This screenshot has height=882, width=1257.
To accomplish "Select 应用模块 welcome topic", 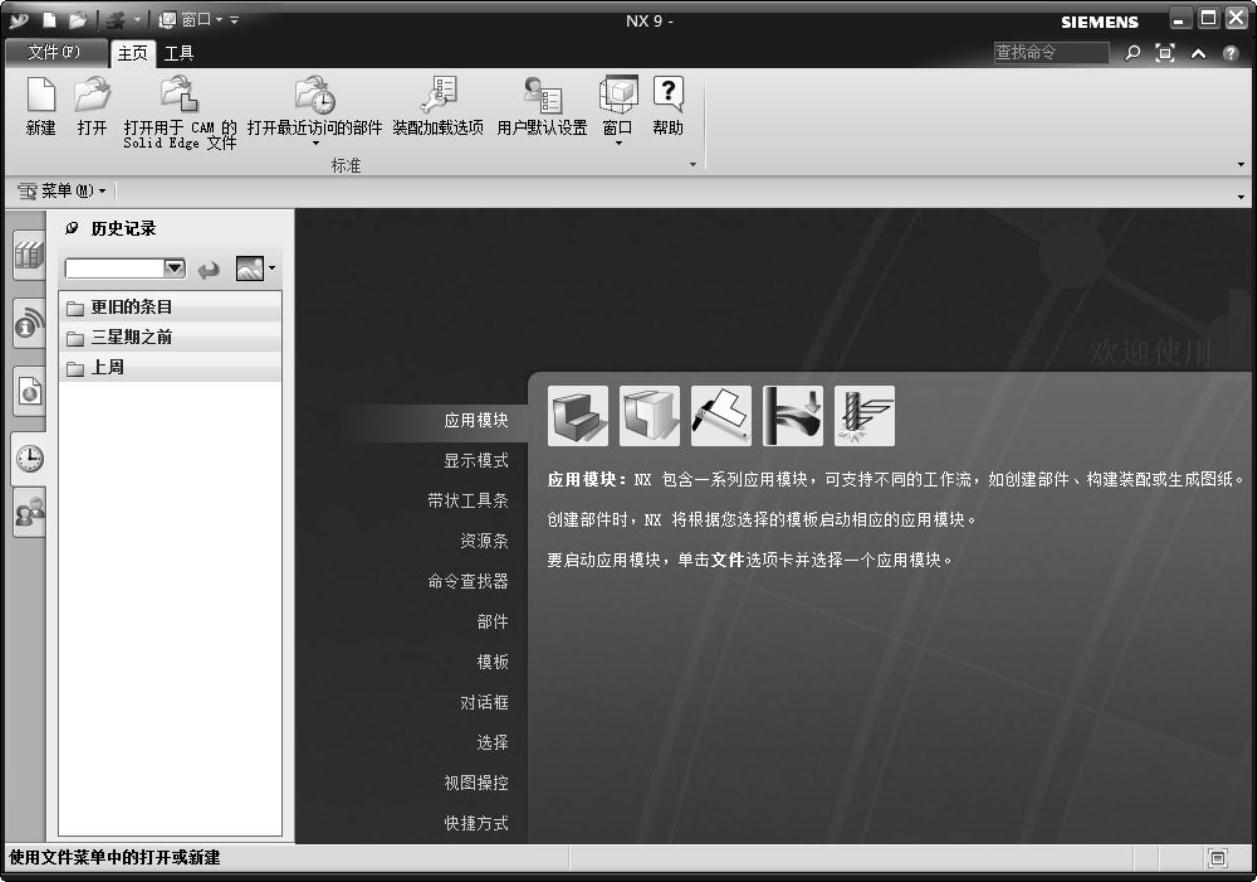I will pos(476,421).
